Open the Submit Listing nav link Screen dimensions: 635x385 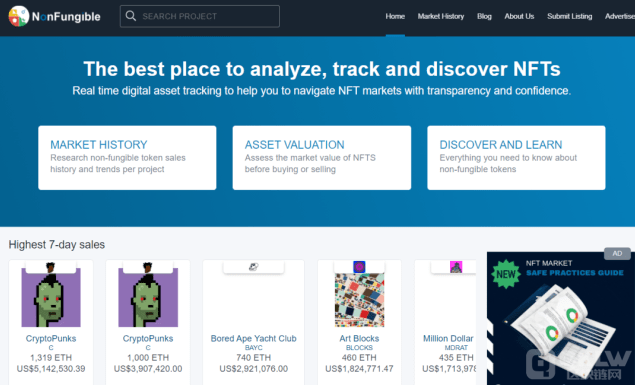(x=569, y=16)
